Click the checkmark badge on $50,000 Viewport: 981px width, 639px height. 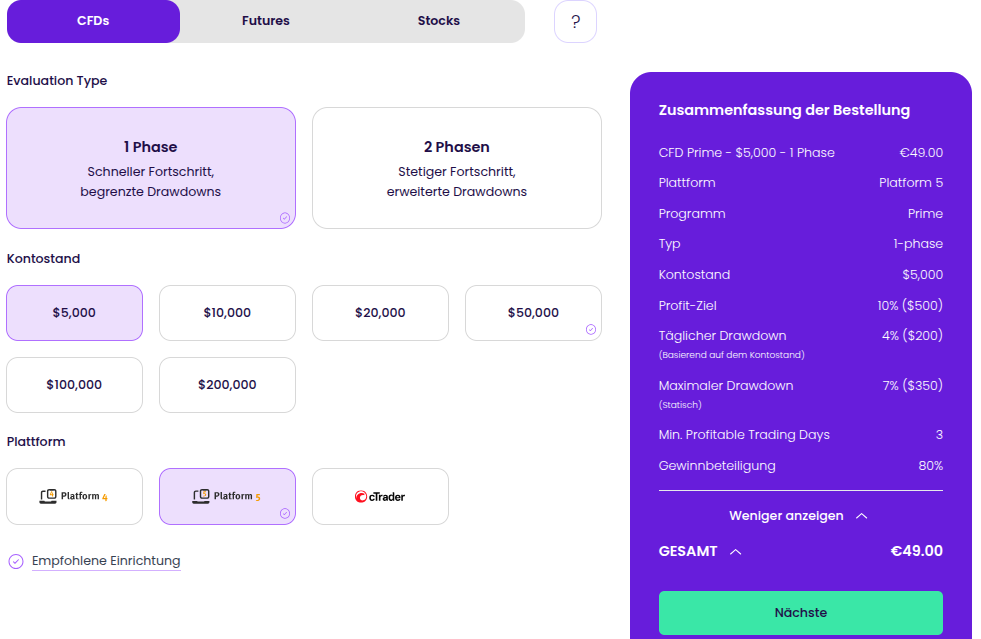pyautogui.click(x=590, y=329)
